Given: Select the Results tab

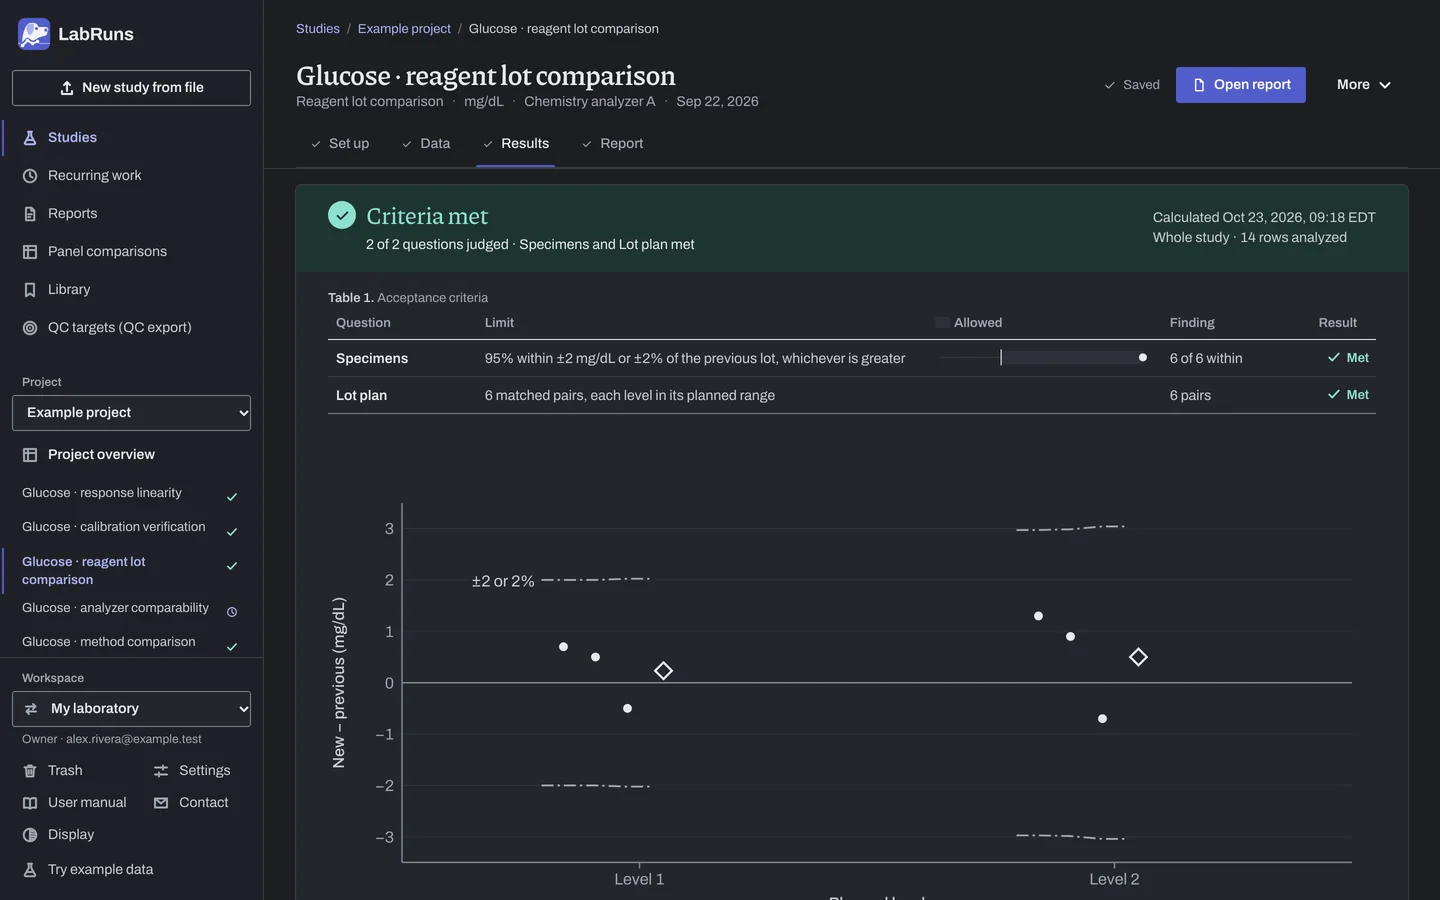Looking at the screenshot, I should [516, 144].
